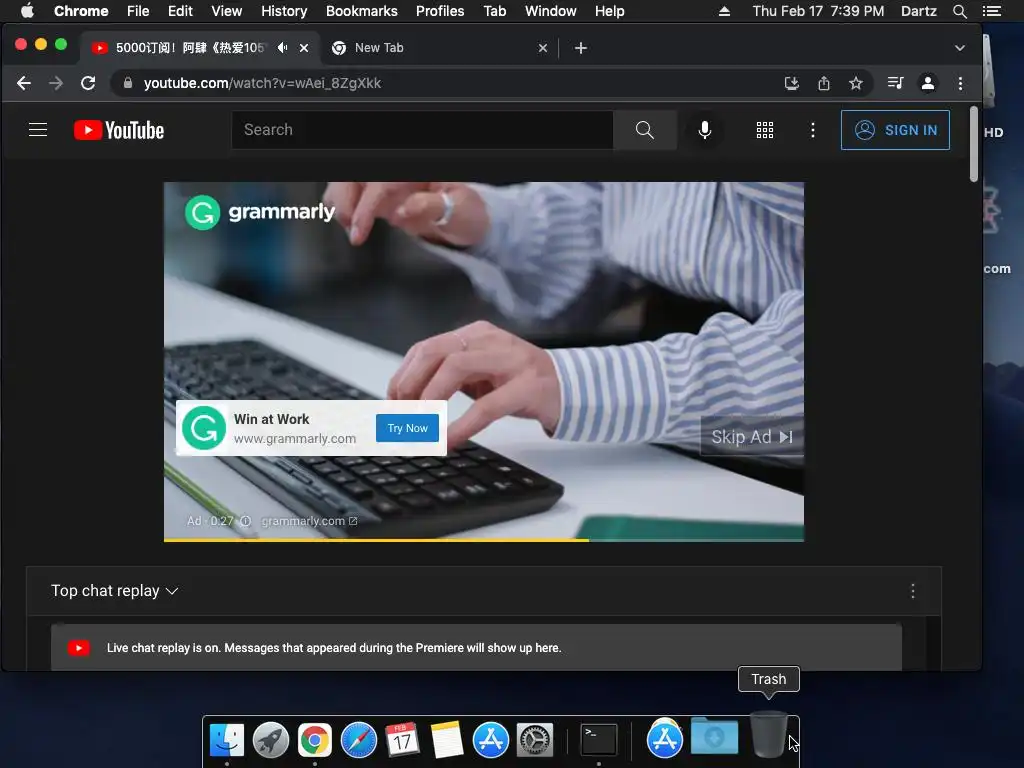Viewport: 1024px width, 768px height.
Task: Open a new tab with the plus button
Action: click(x=581, y=48)
